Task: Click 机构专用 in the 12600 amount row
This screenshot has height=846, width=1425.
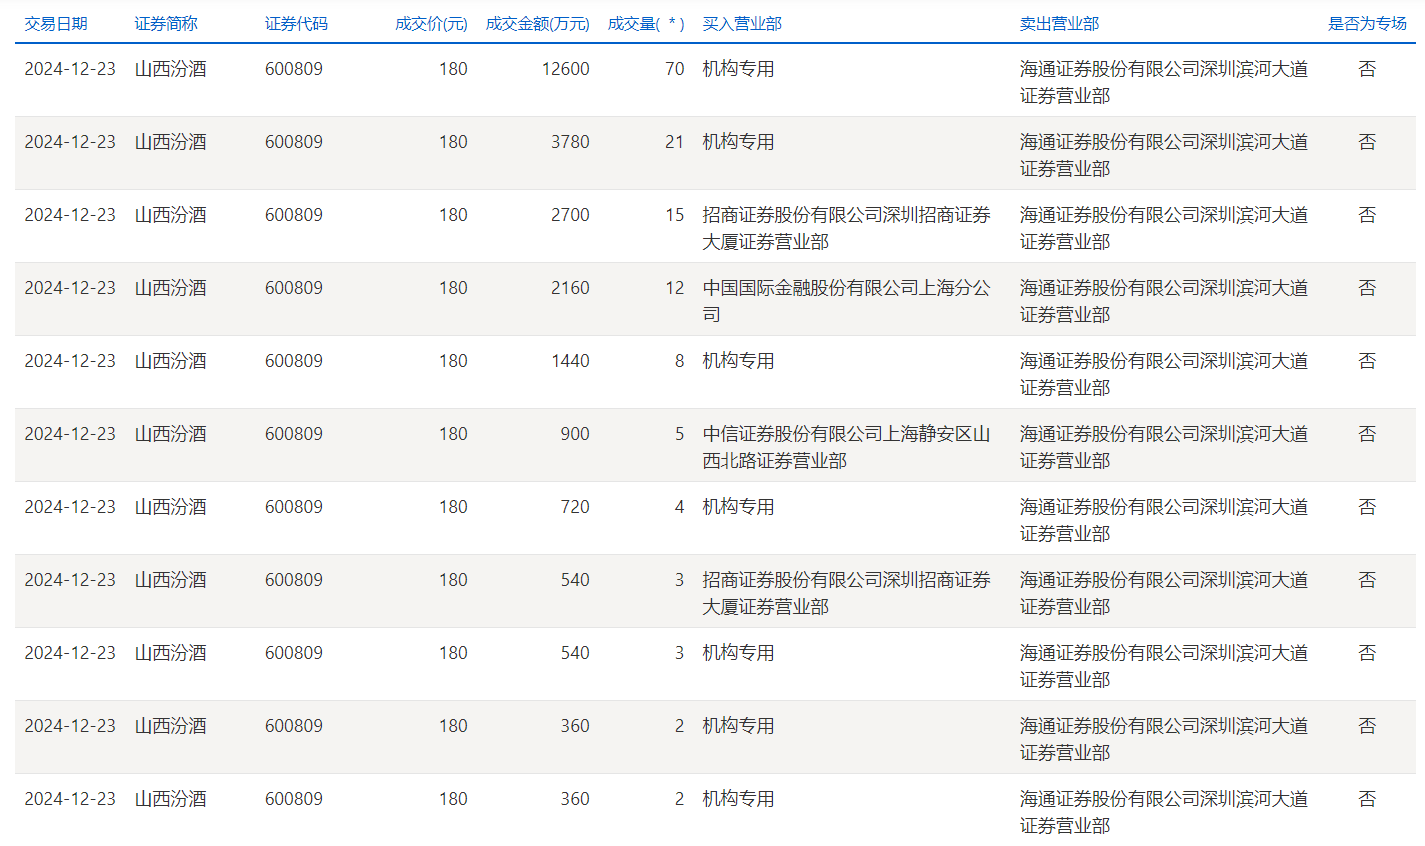Action: 738,69
